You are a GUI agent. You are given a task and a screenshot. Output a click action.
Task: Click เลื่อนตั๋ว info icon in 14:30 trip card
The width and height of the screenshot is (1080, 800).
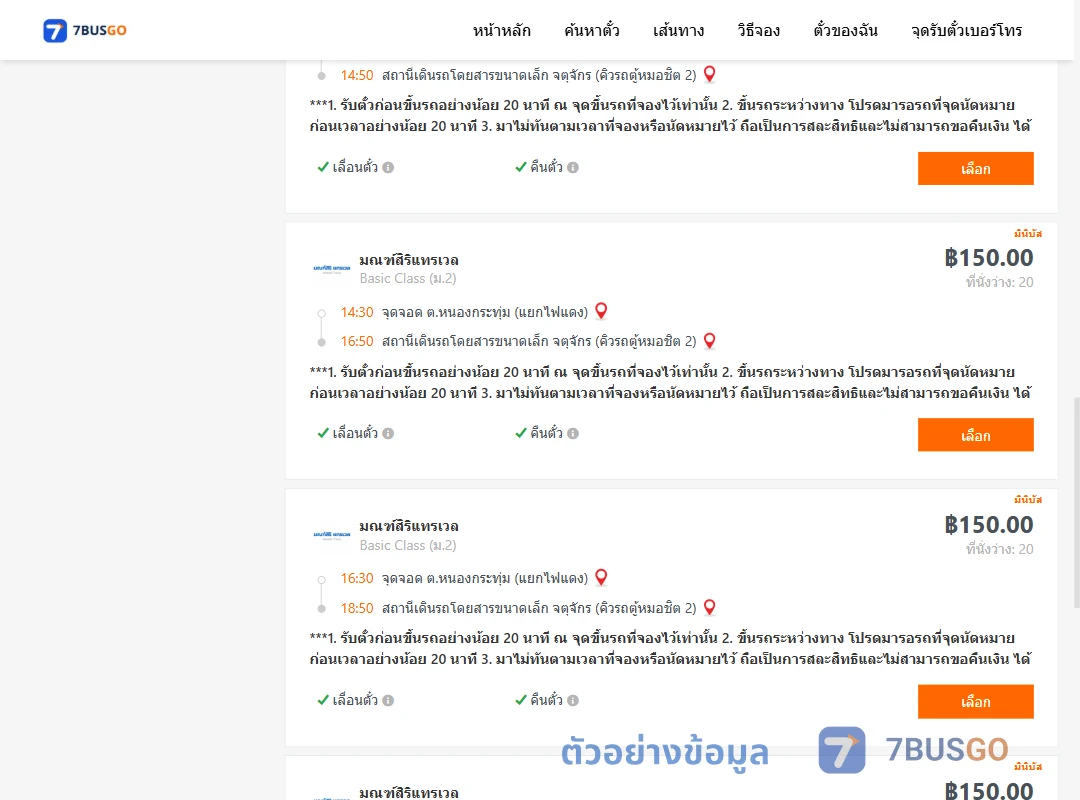(388, 433)
